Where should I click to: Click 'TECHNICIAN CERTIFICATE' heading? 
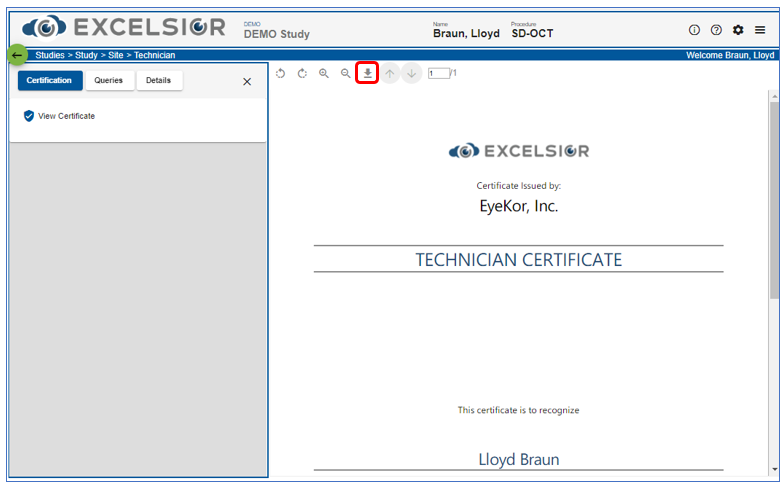click(519, 260)
